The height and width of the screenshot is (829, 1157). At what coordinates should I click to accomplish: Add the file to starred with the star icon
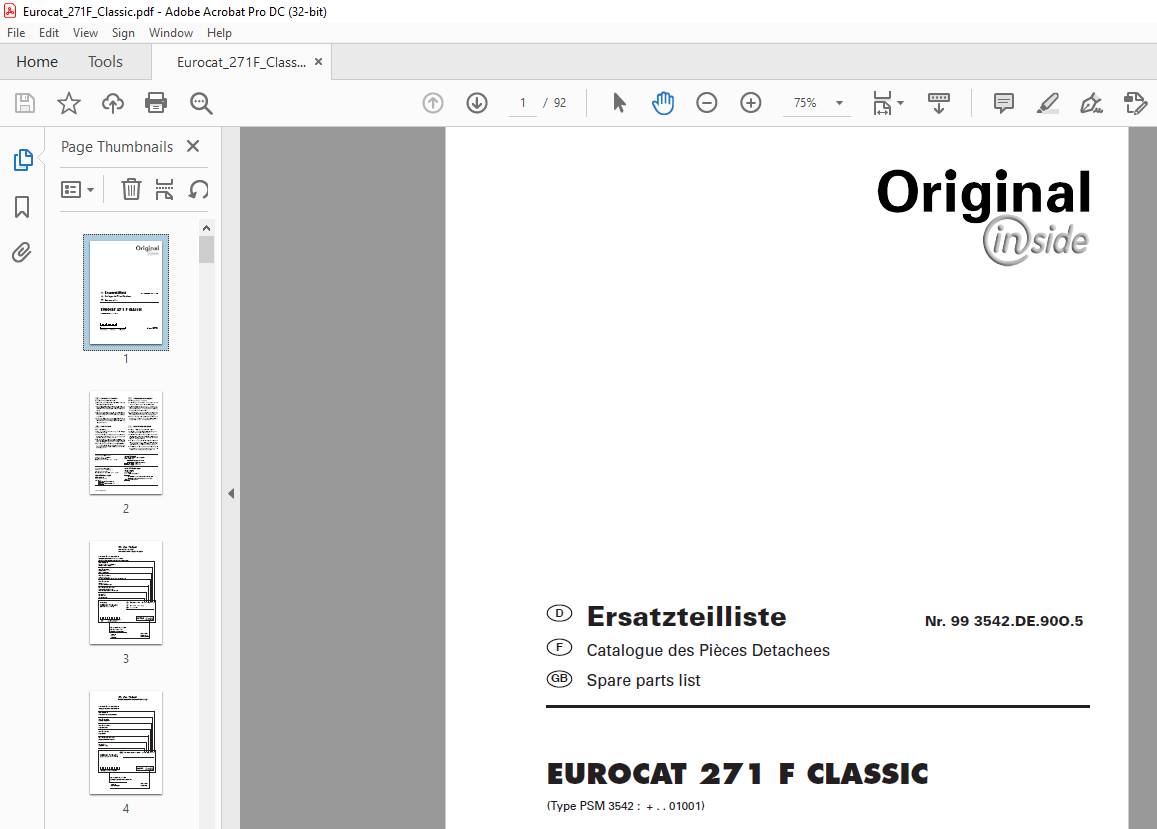(69, 103)
